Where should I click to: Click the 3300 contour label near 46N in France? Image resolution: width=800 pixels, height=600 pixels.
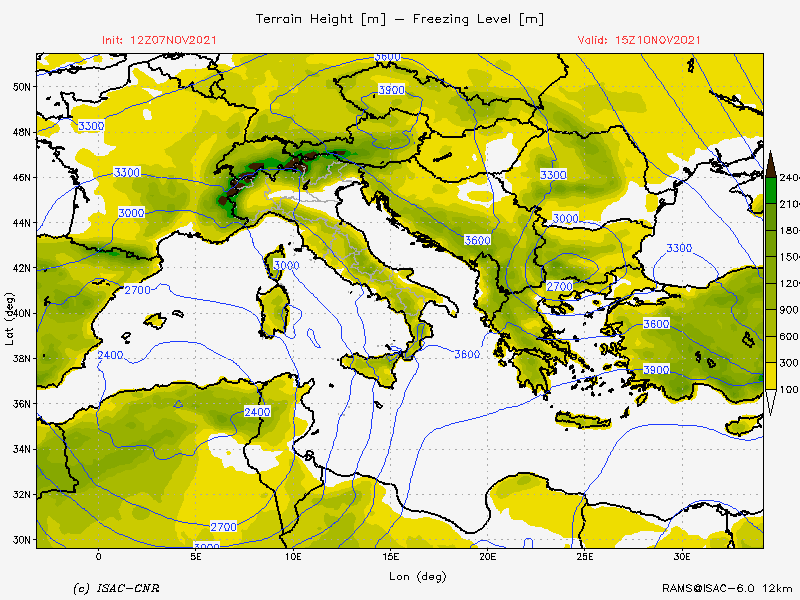127,172
